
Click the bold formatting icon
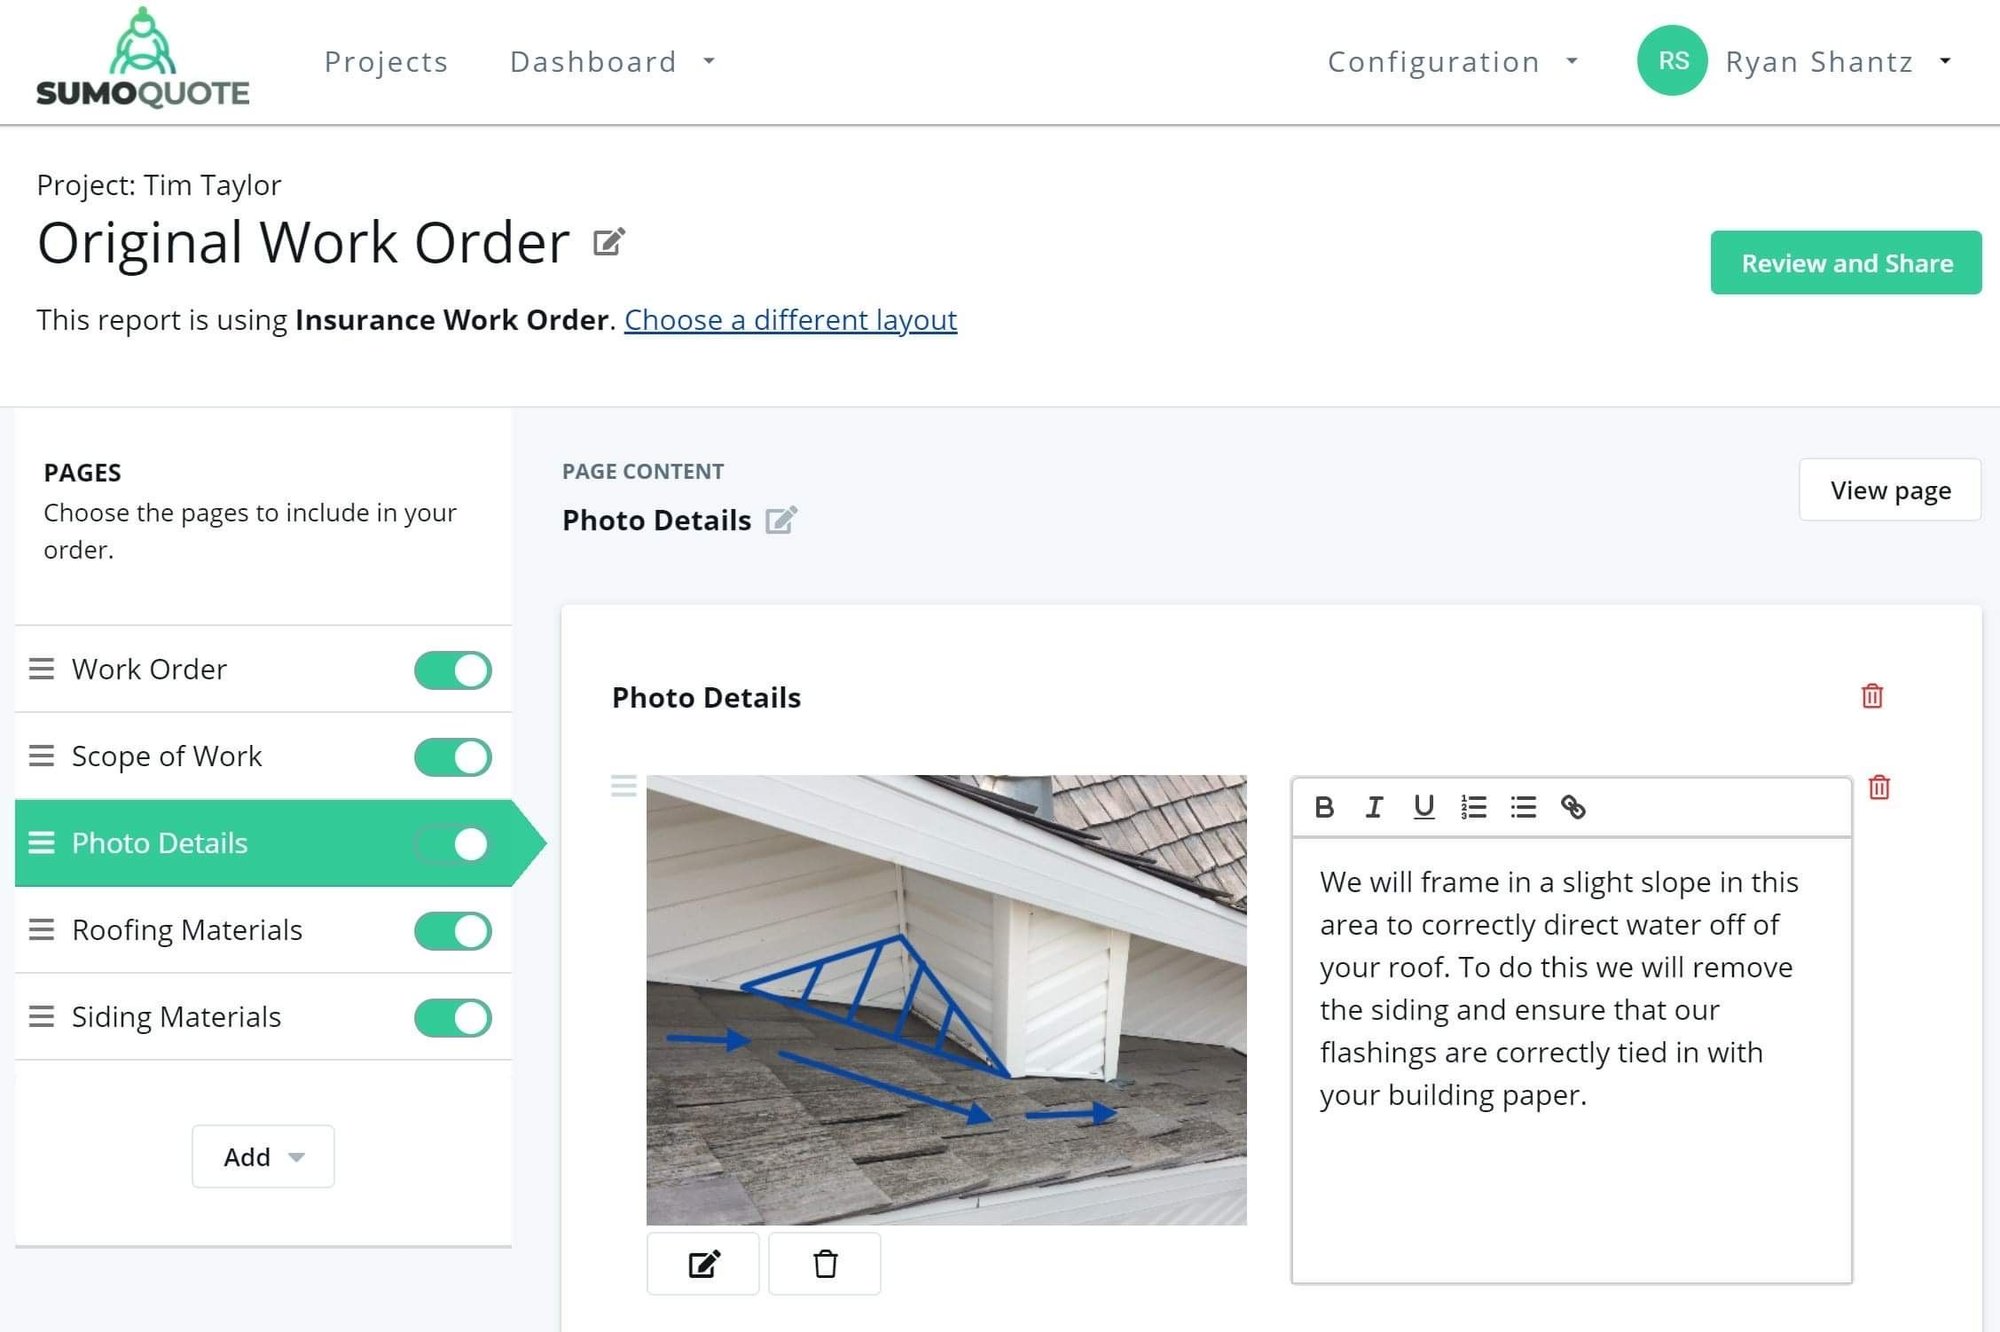(1325, 806)
